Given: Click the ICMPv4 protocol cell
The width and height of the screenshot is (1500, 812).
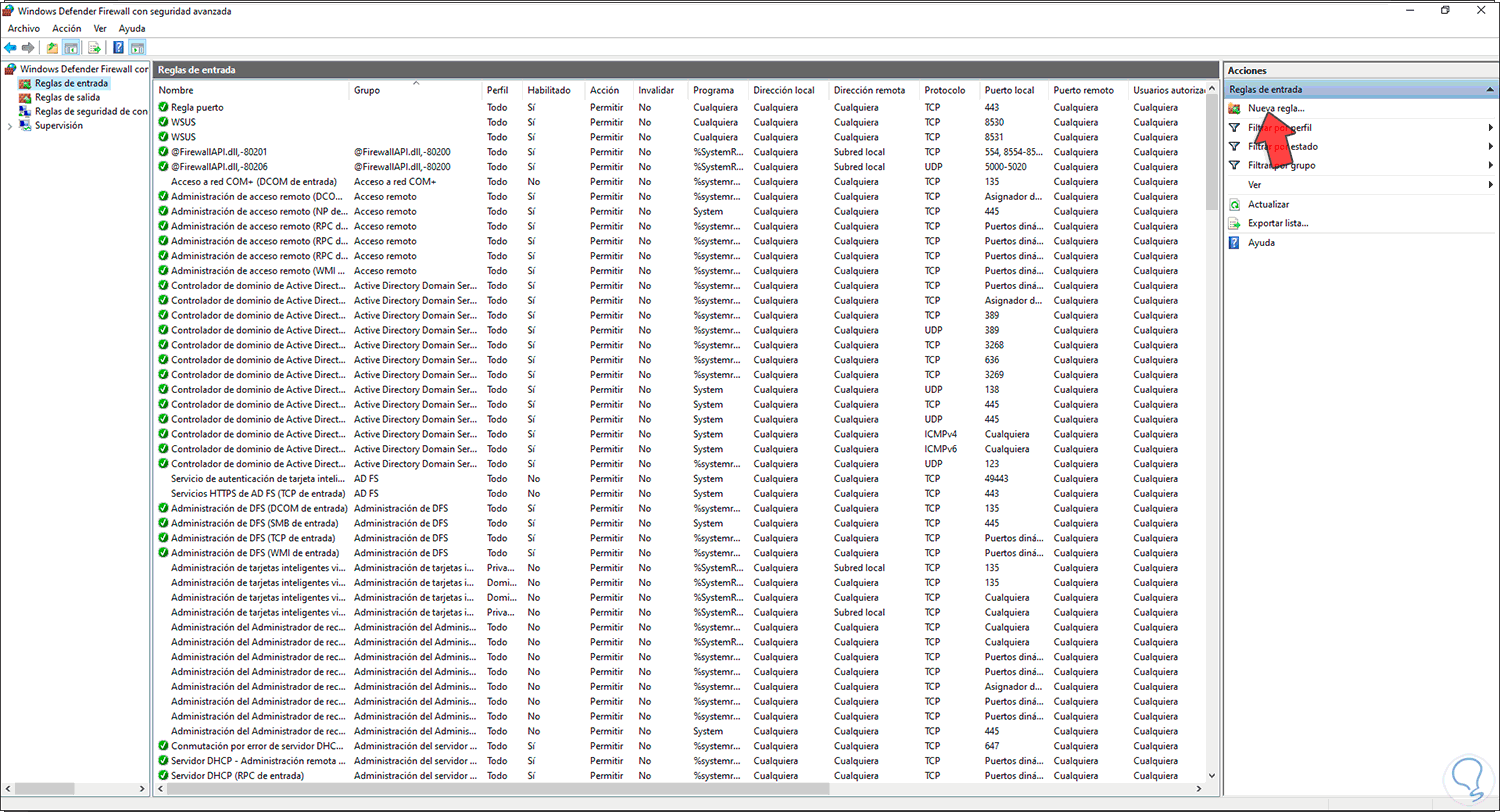Looking at the screenshot, I should tap(941, 434).
